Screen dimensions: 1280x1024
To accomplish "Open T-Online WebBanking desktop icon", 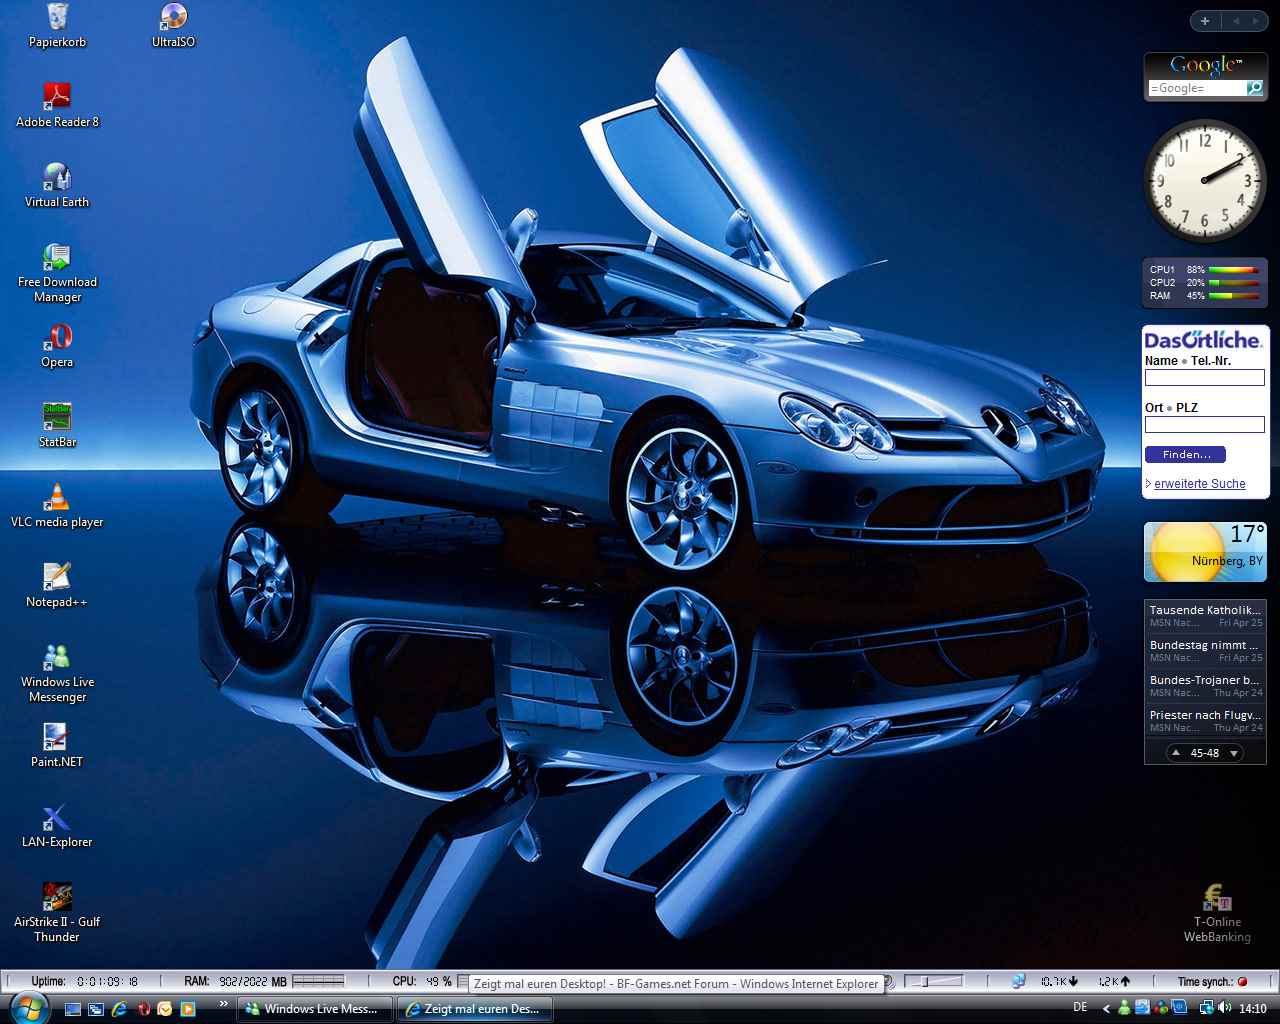I will click(1217, 897).
